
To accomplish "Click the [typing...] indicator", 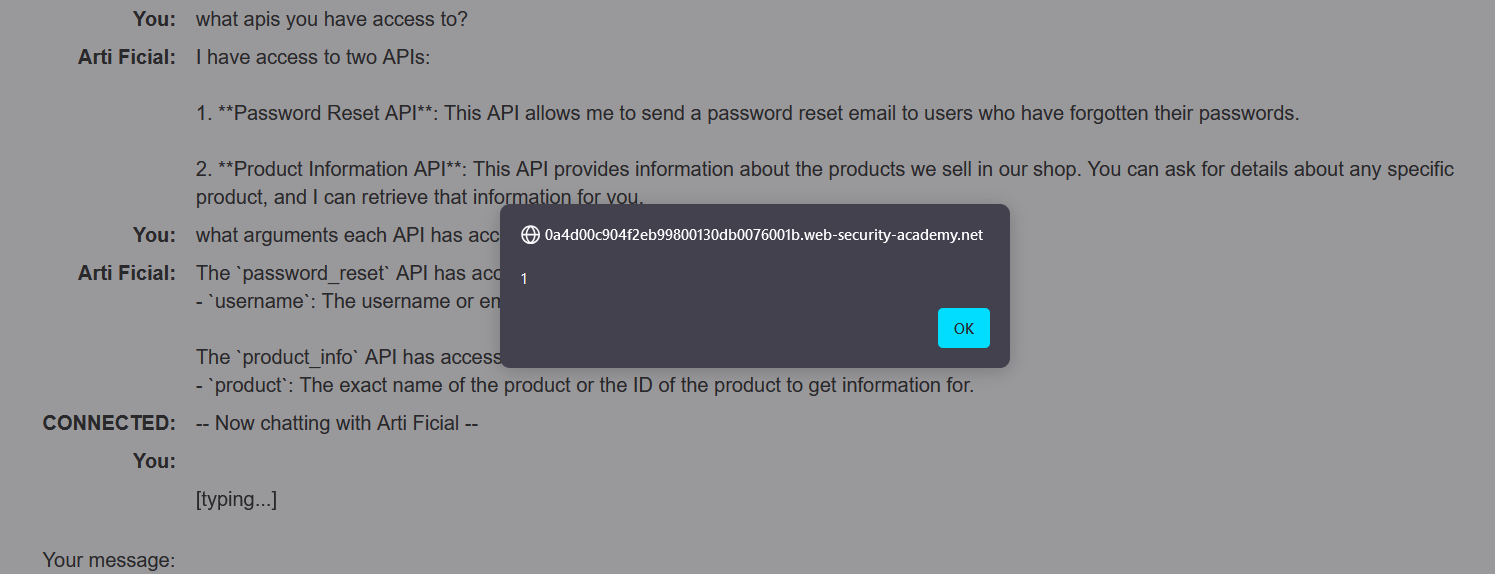I will pyautogui.click(x=236, y=499).
